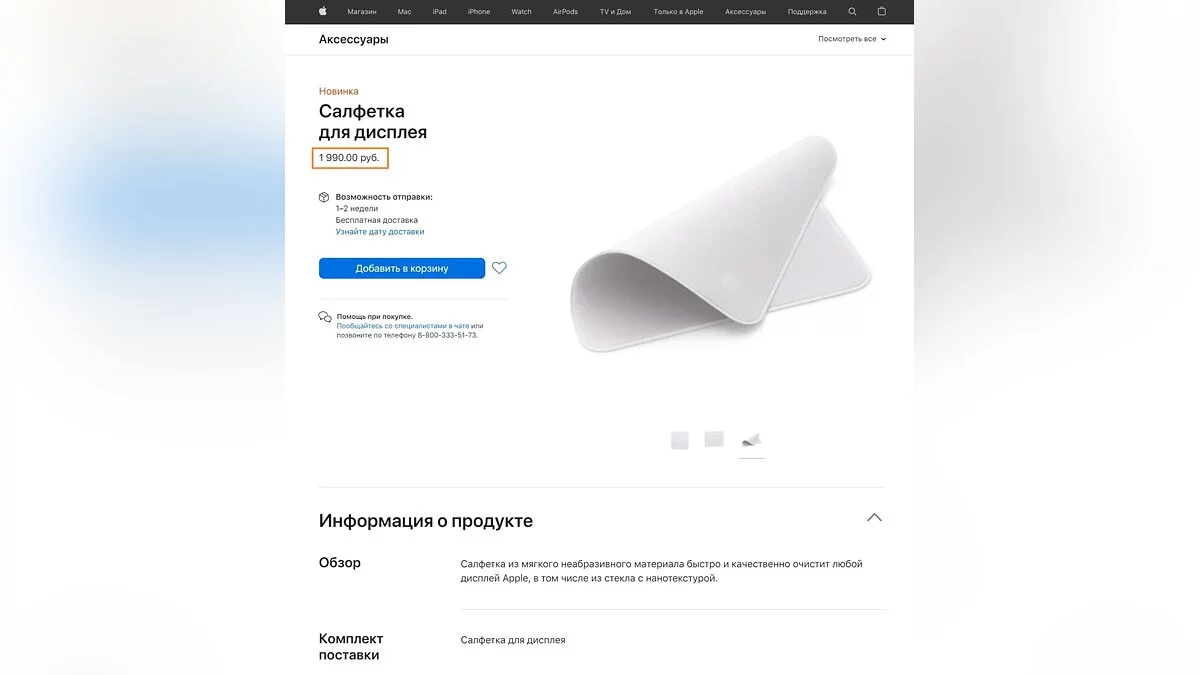Click the Добавить в корзину button
Image resolution: width=1200 pixels, height=675 pixels.
tap(402, 268)
